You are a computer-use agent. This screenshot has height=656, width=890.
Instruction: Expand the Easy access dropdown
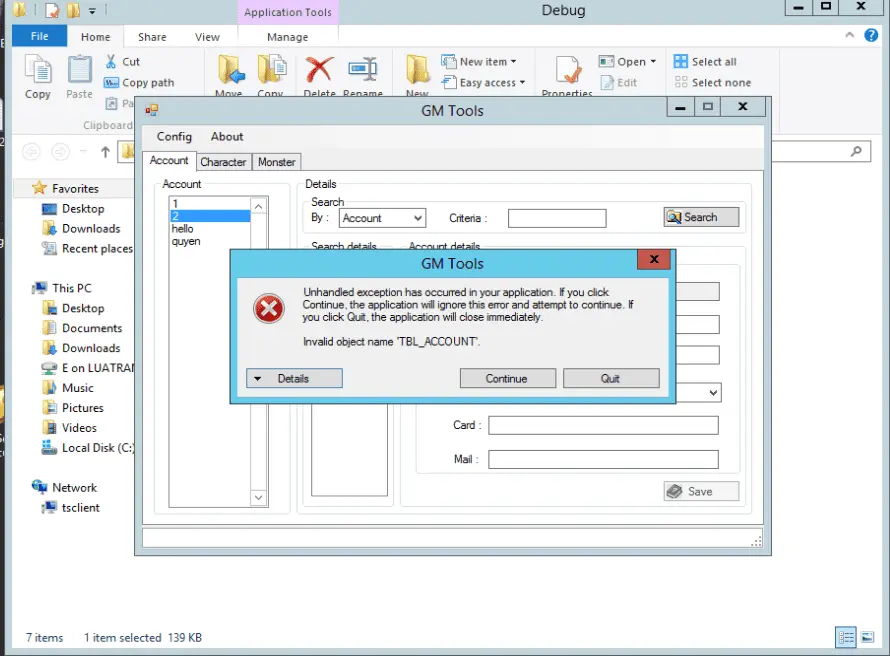click(x=484, y=82)
